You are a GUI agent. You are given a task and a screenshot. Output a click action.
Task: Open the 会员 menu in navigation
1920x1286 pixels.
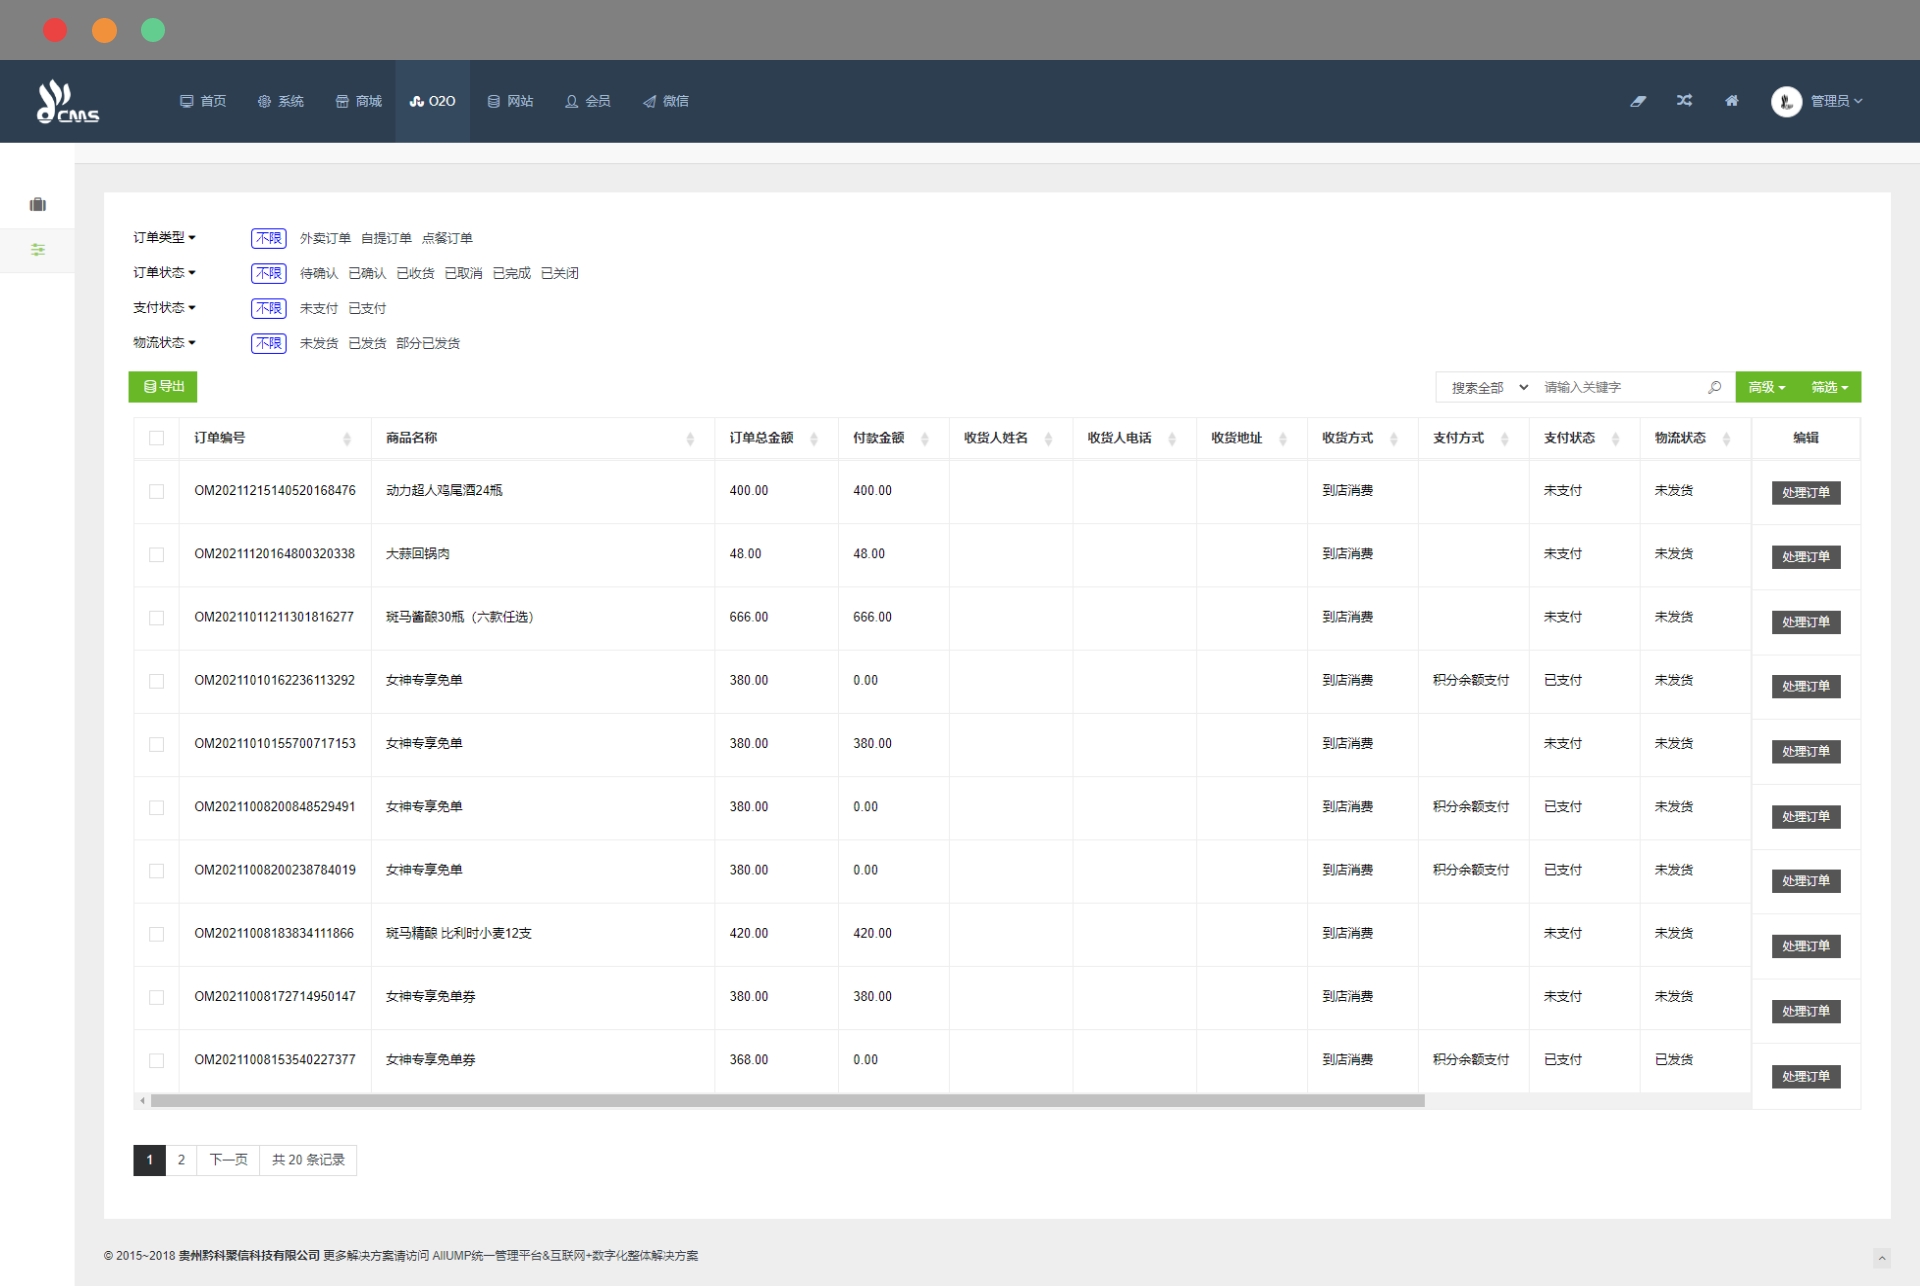tap(588, 101)
